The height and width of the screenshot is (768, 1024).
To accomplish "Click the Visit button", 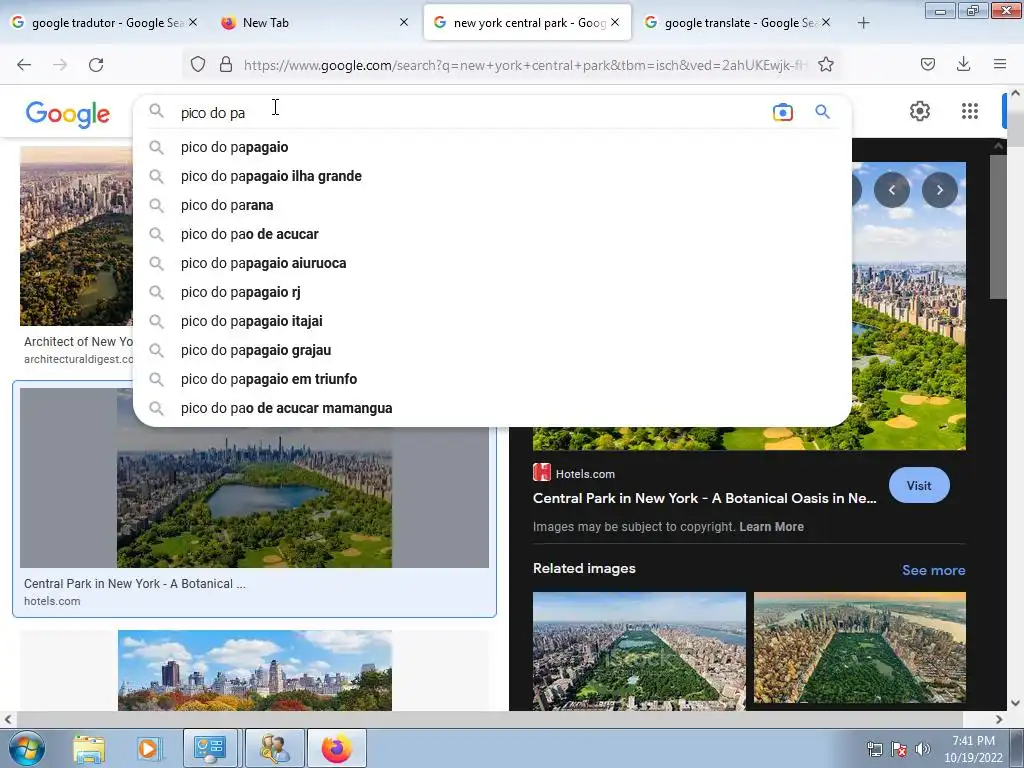I will tap(919, 485).
